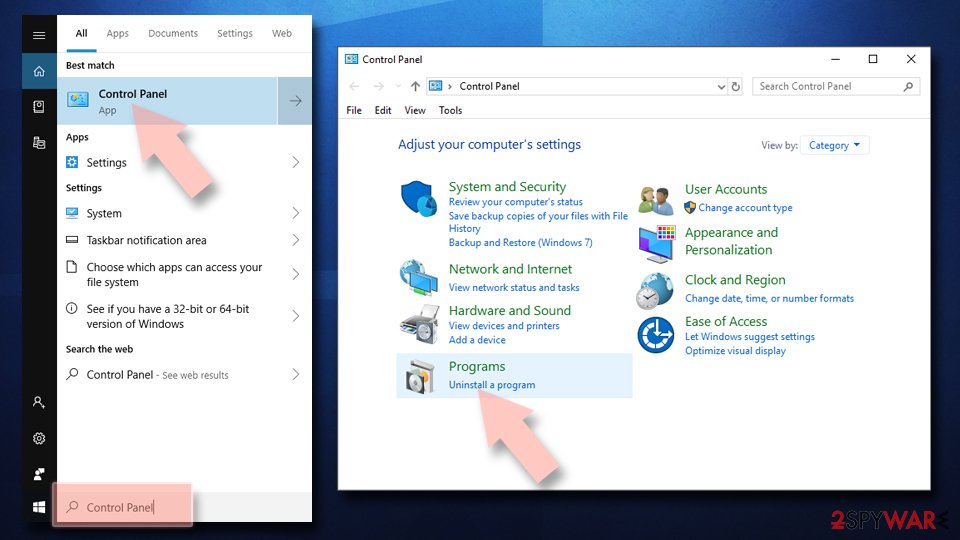This screenshot has height=540, width=960.
Task: Click View devices and printers link
Action: coord(504,326)
